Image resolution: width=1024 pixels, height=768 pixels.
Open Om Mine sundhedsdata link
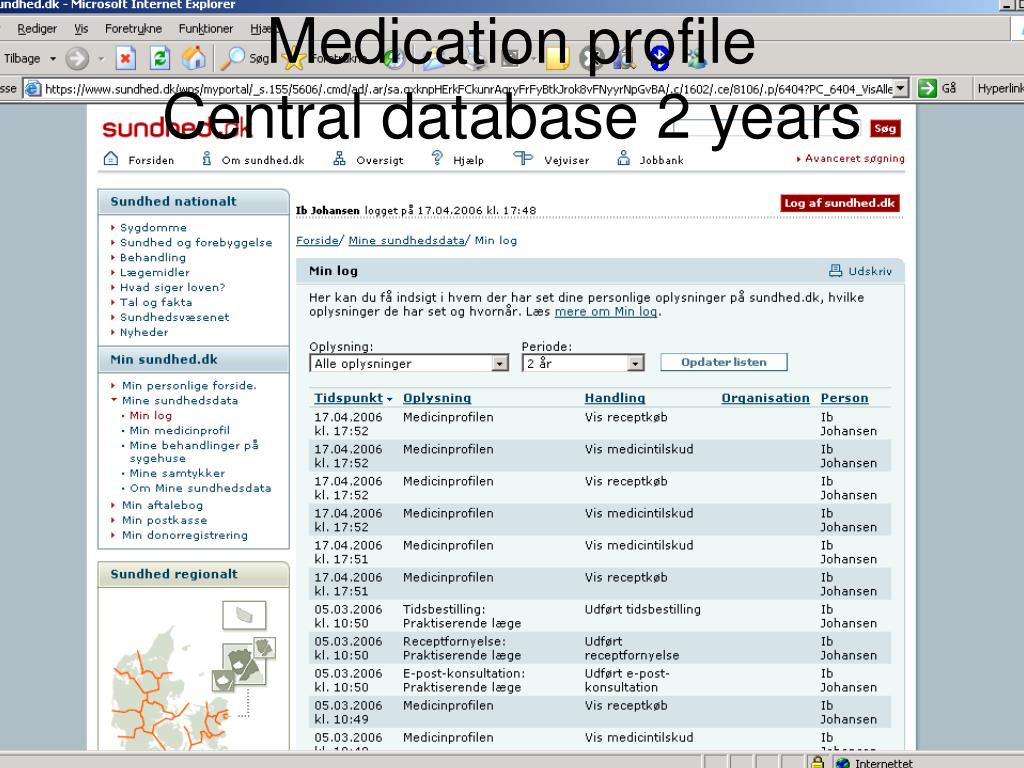(200, 488)
